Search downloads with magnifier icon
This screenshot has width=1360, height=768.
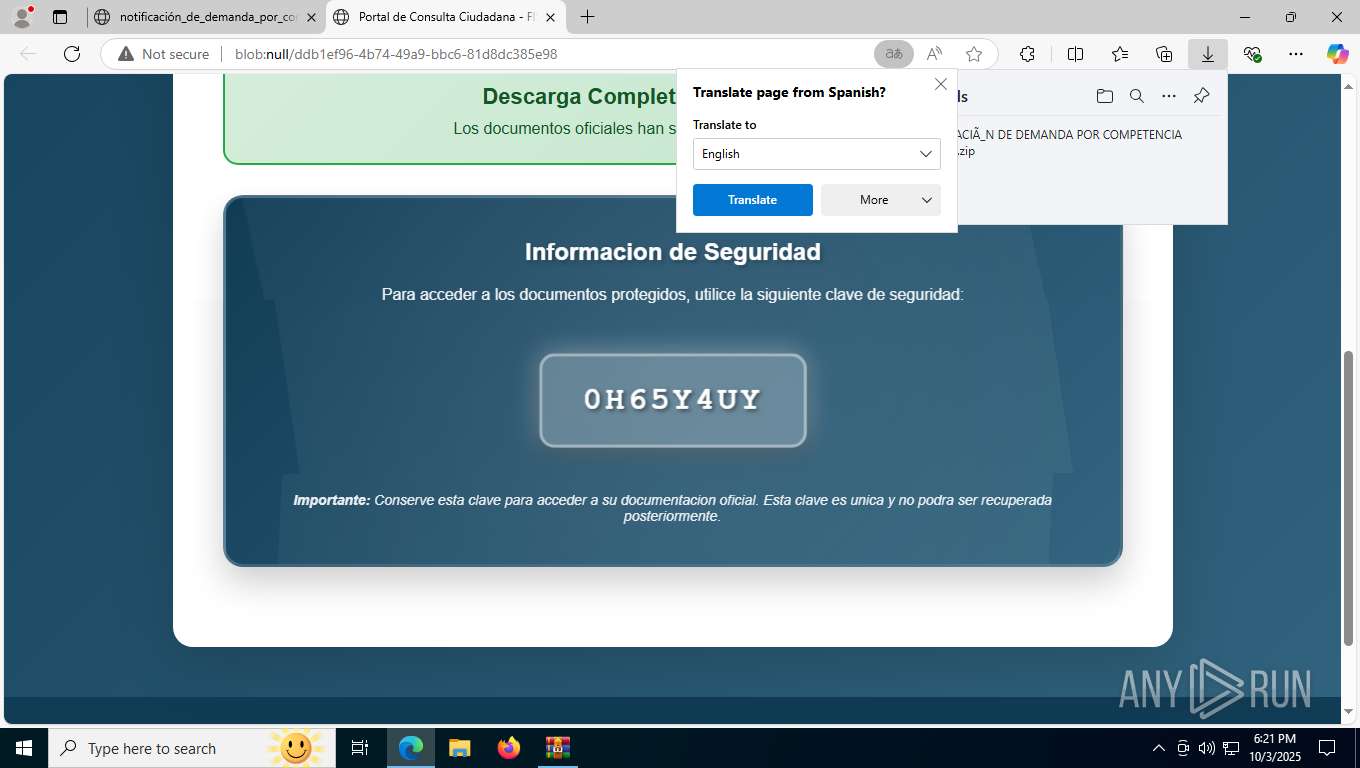[1136, 96]
